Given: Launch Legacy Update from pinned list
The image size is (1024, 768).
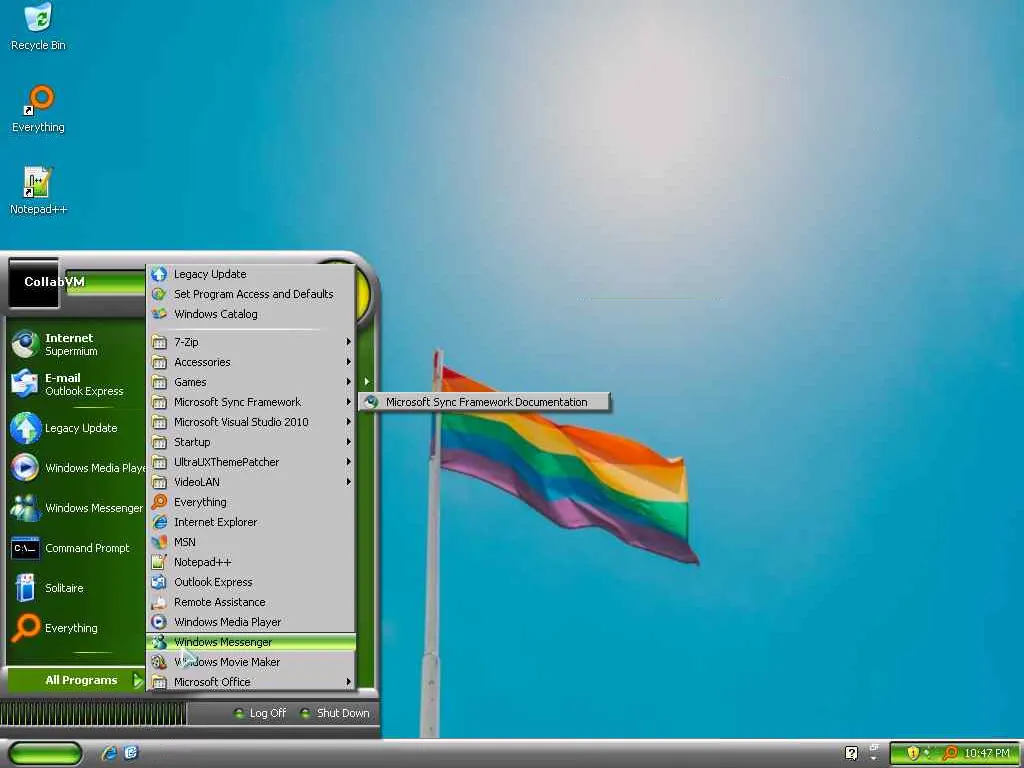Looking at the screenshot, I should tap(76, 428).
